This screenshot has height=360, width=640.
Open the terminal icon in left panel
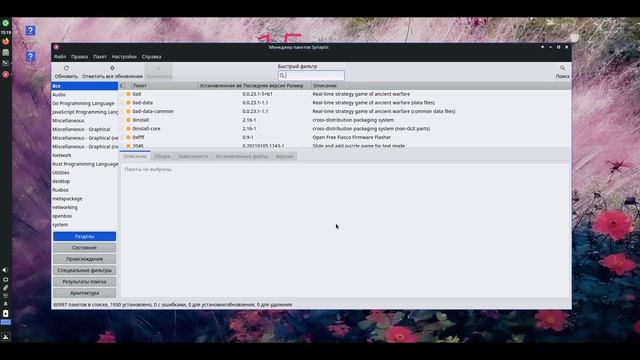[x=6, y=63]
